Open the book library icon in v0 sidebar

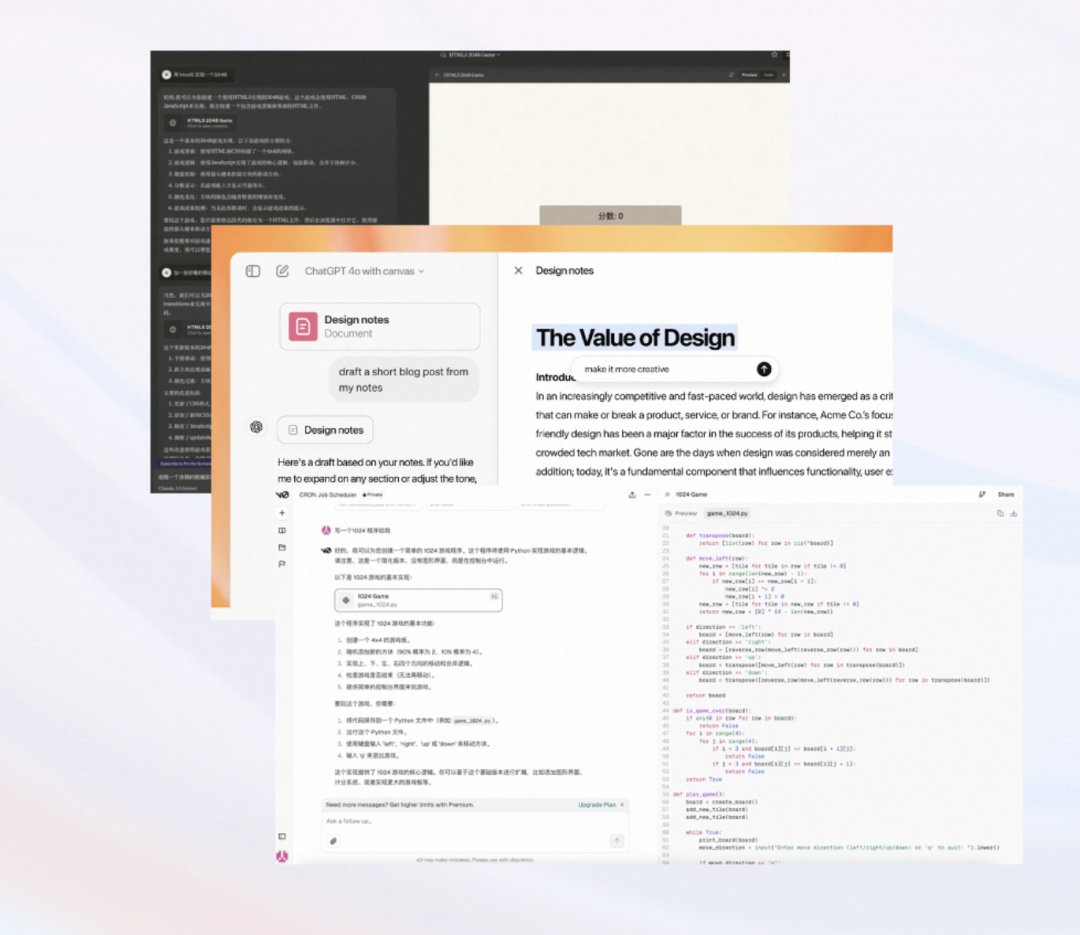(x=282, y=531)
